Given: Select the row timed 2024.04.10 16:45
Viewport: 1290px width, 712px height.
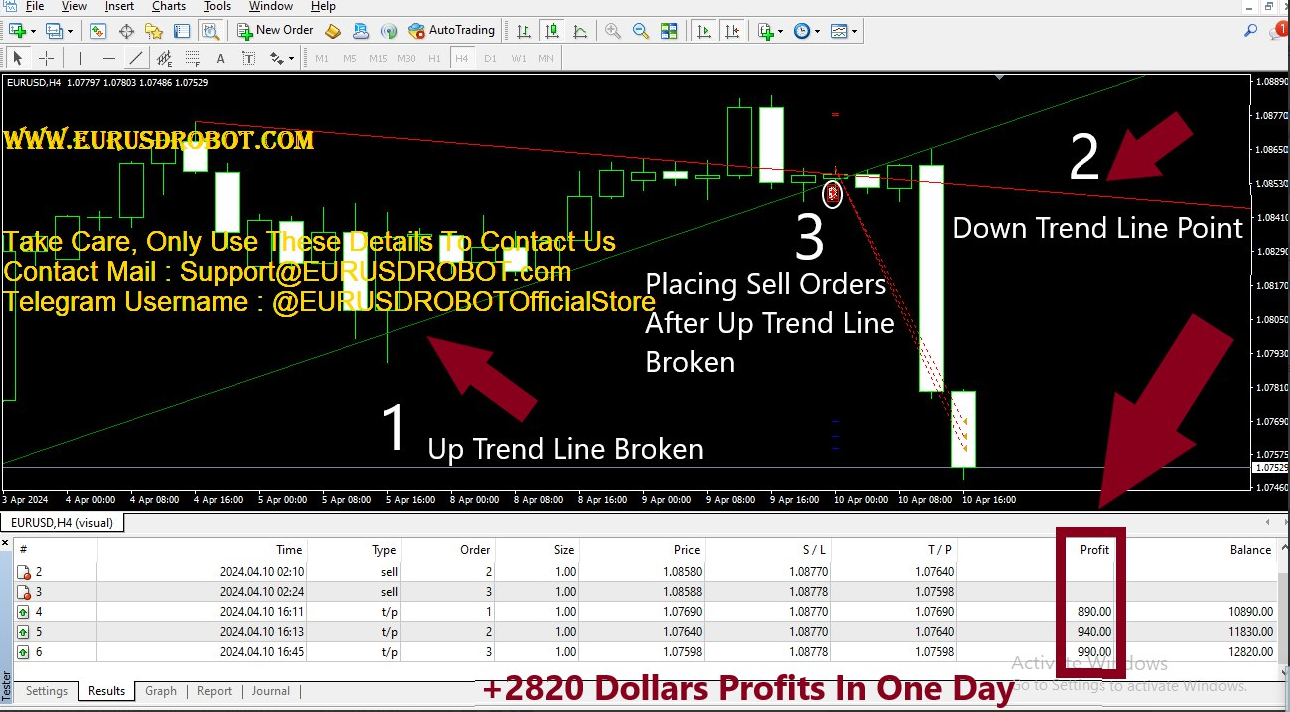Looking at the screenshot, I should point(645,652).
